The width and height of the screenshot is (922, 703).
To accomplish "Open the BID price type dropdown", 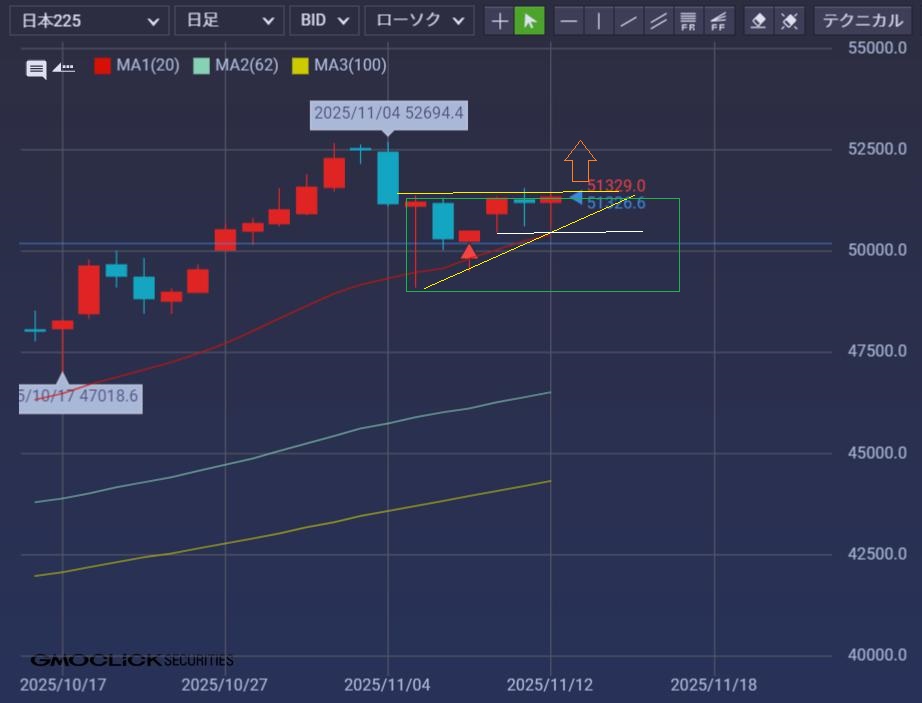I will click(324, 20).
